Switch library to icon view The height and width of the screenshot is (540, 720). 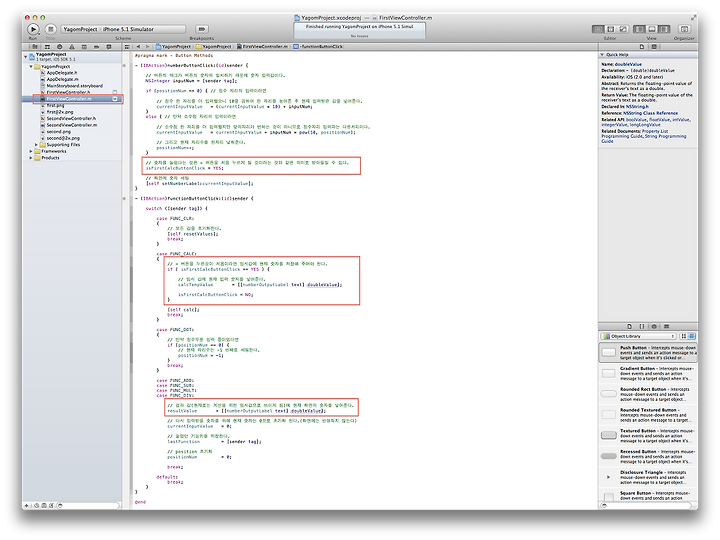pos(684,336)
